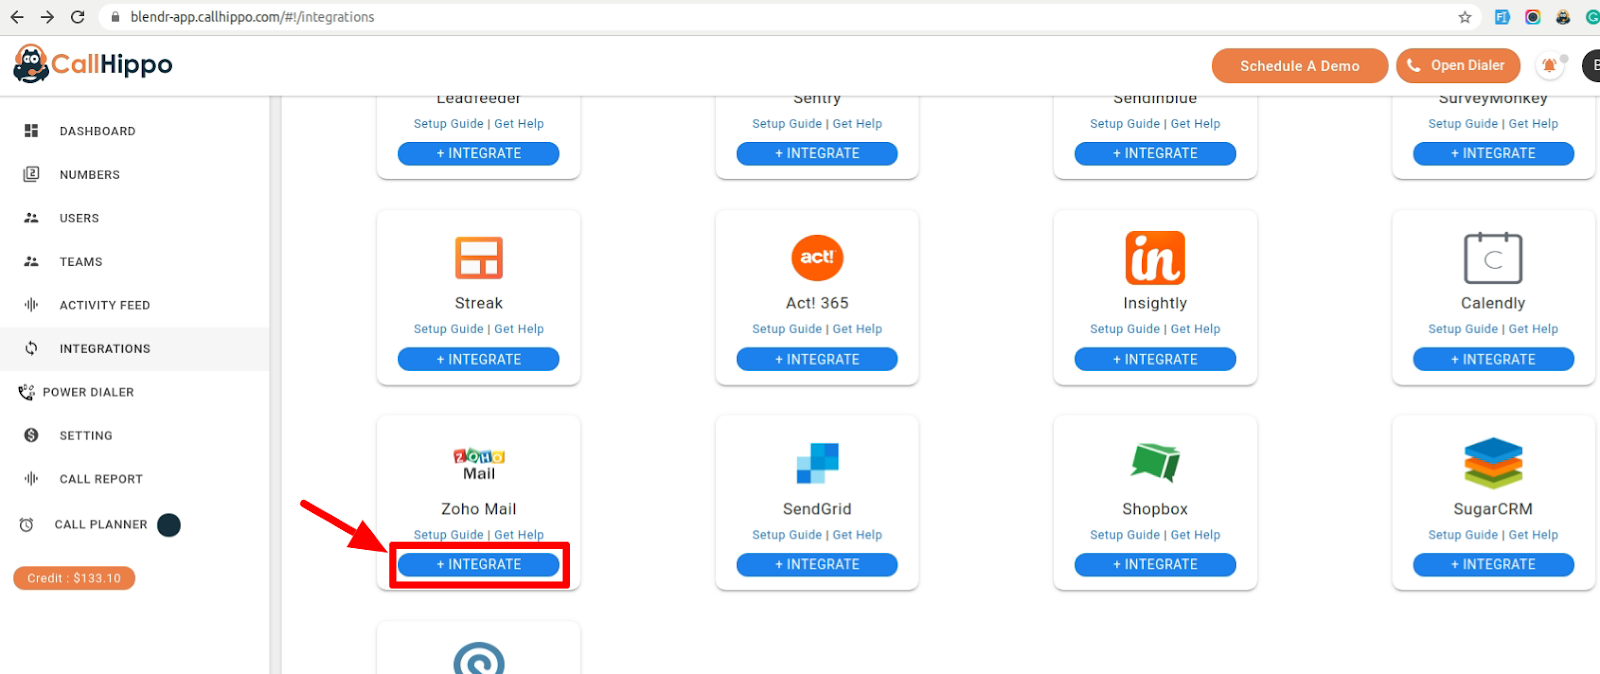Click Integrate under SurveyMonkey
Image resolution: width=1600 pixels, height=674 pixels.
[x=1493, y=153]
